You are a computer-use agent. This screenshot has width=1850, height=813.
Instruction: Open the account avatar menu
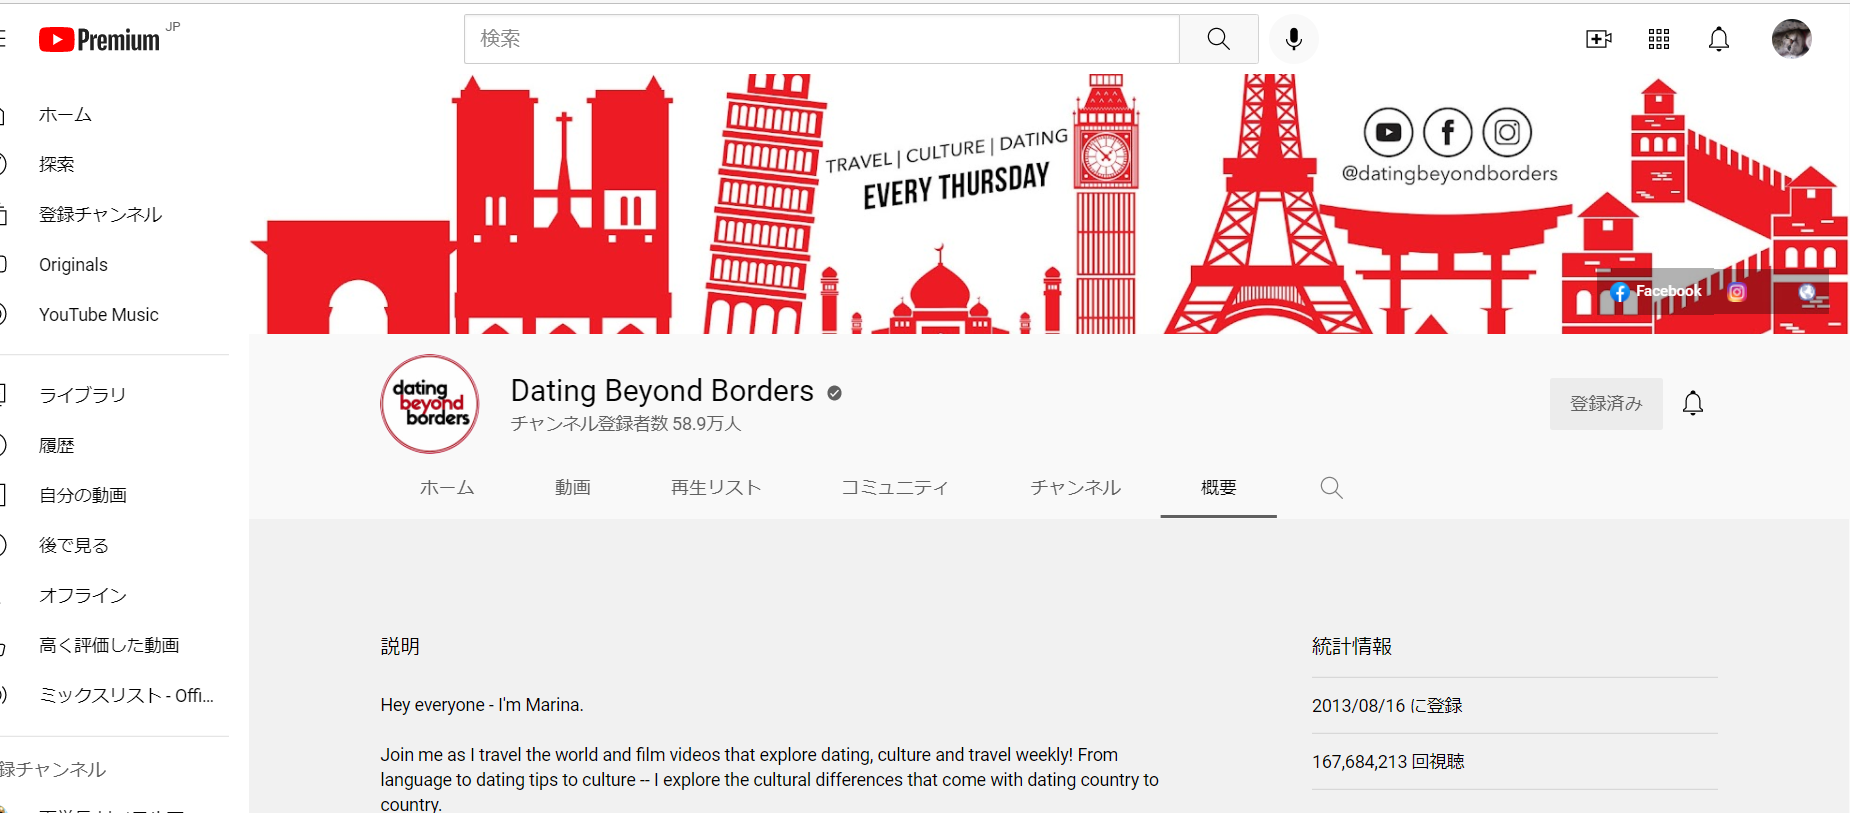pos(1791,39)
